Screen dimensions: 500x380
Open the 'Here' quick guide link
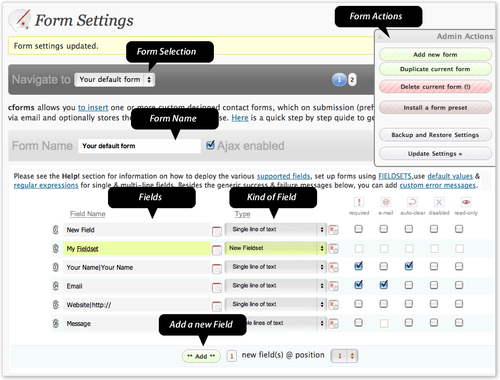point(240,118)
